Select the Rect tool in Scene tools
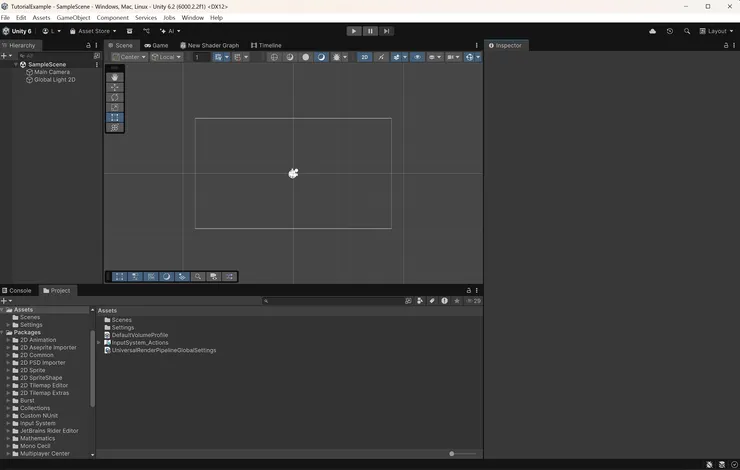Image resolution: width=740 pixels, height=470 pixels. point(115,117)
